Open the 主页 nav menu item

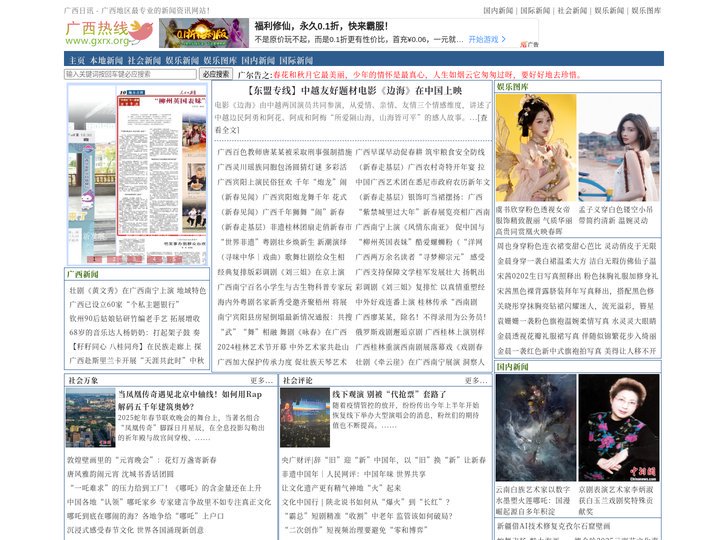[x=77, y=61]
